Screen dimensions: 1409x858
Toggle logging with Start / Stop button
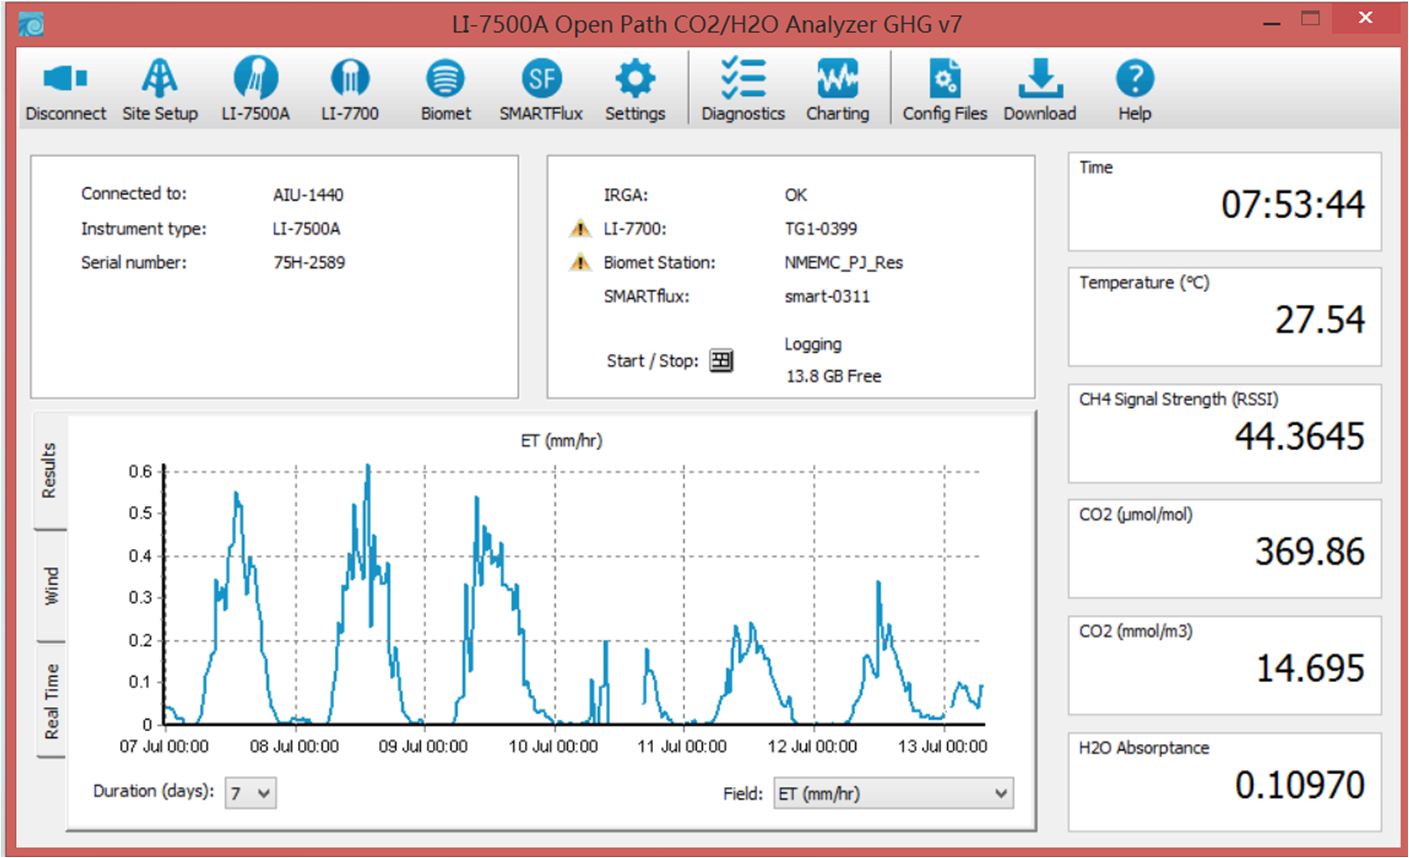721,361
